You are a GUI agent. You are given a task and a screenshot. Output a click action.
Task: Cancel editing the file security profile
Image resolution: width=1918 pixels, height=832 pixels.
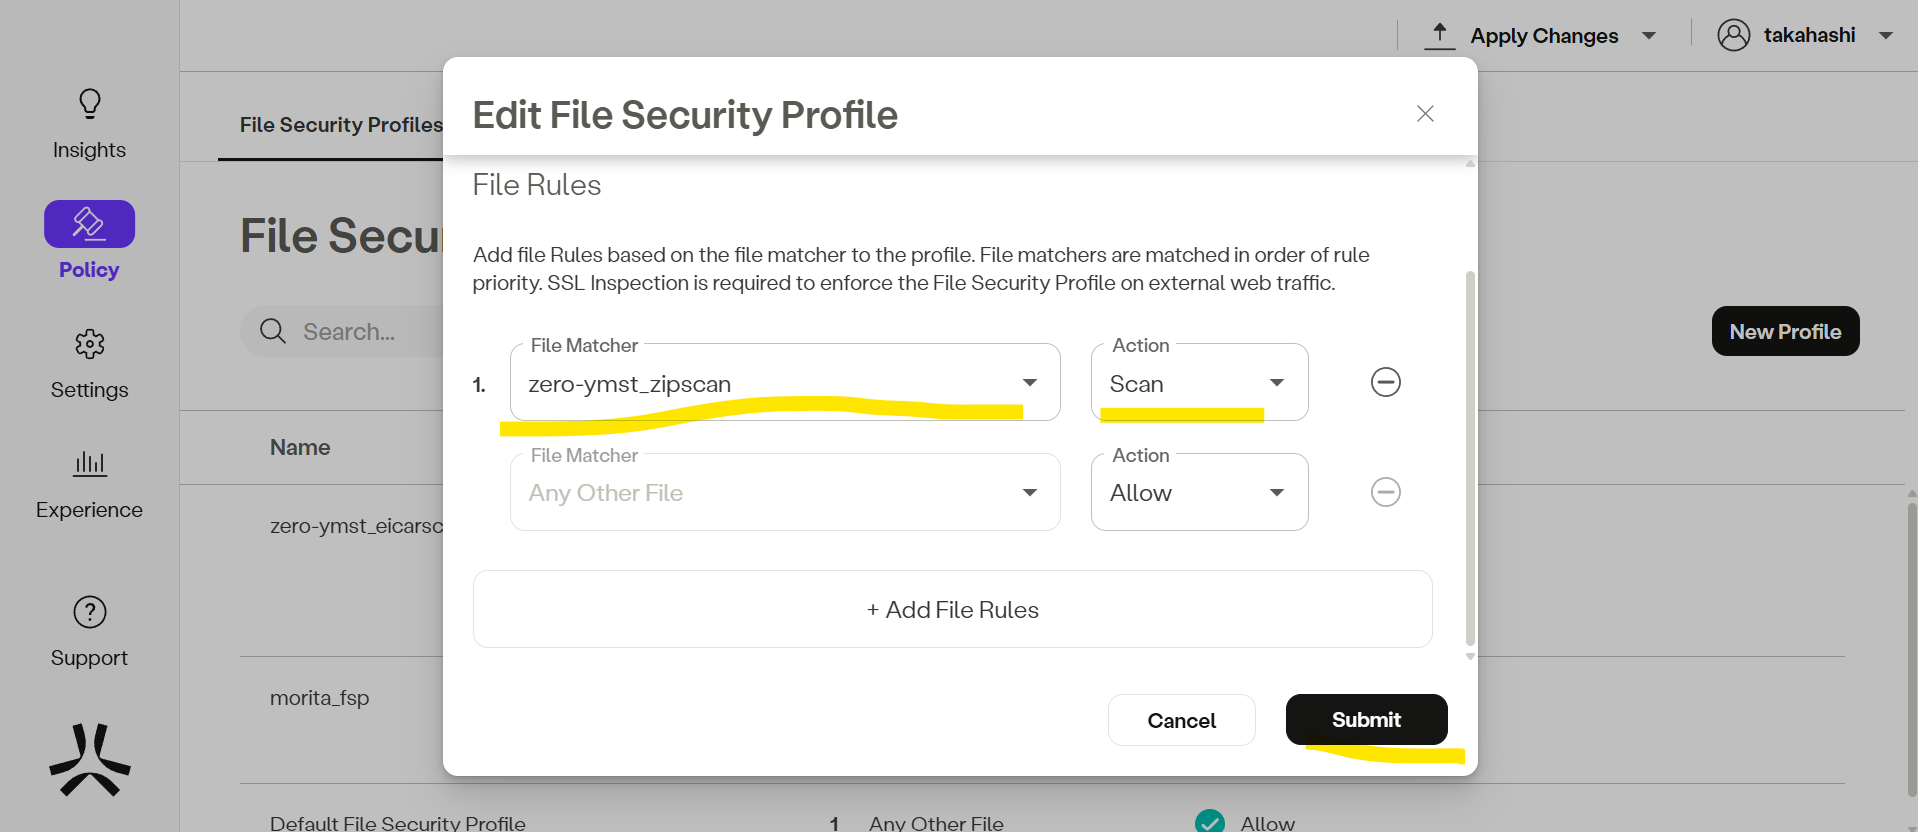click(1181, 720)
